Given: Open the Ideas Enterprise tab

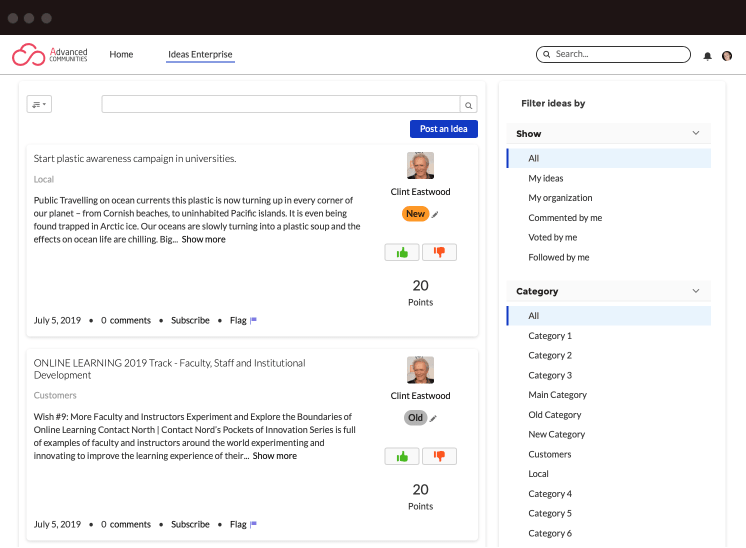Looking at the screenshot, I should [200, 54].
